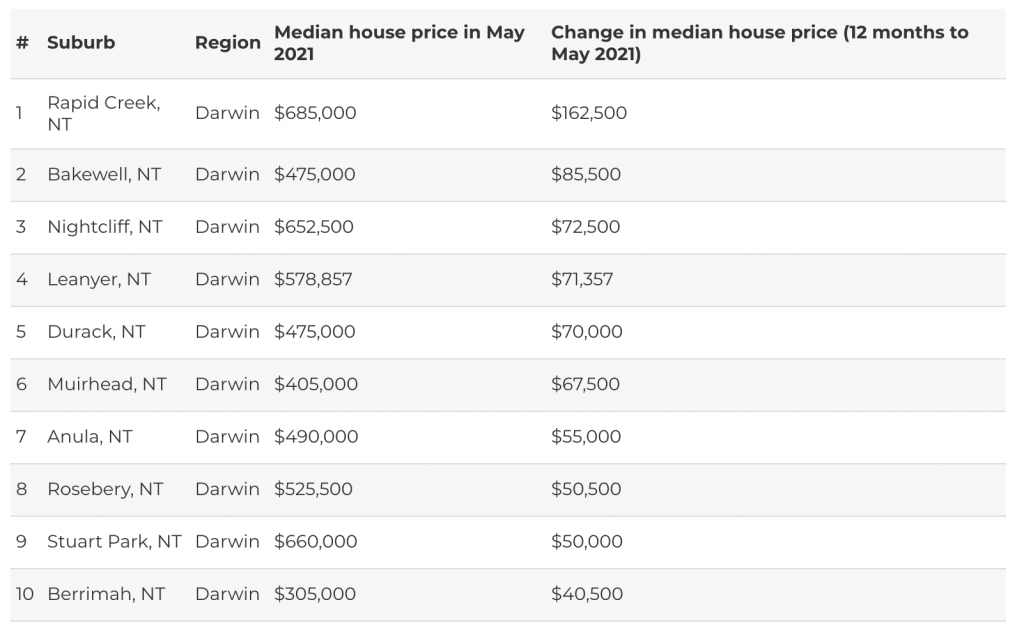Click the $162,500 price change value
Screen dimensions: 1024x632
(x=589, y=113)
